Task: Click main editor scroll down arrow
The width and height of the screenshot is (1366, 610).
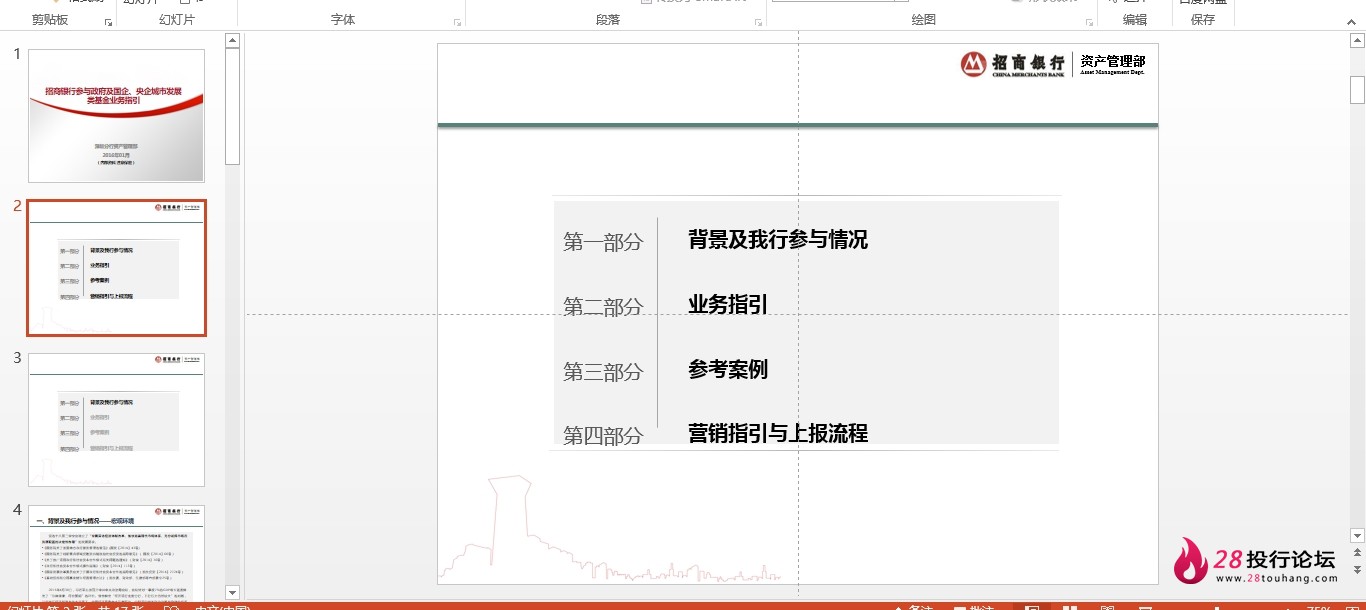Action: point(1357,536)
